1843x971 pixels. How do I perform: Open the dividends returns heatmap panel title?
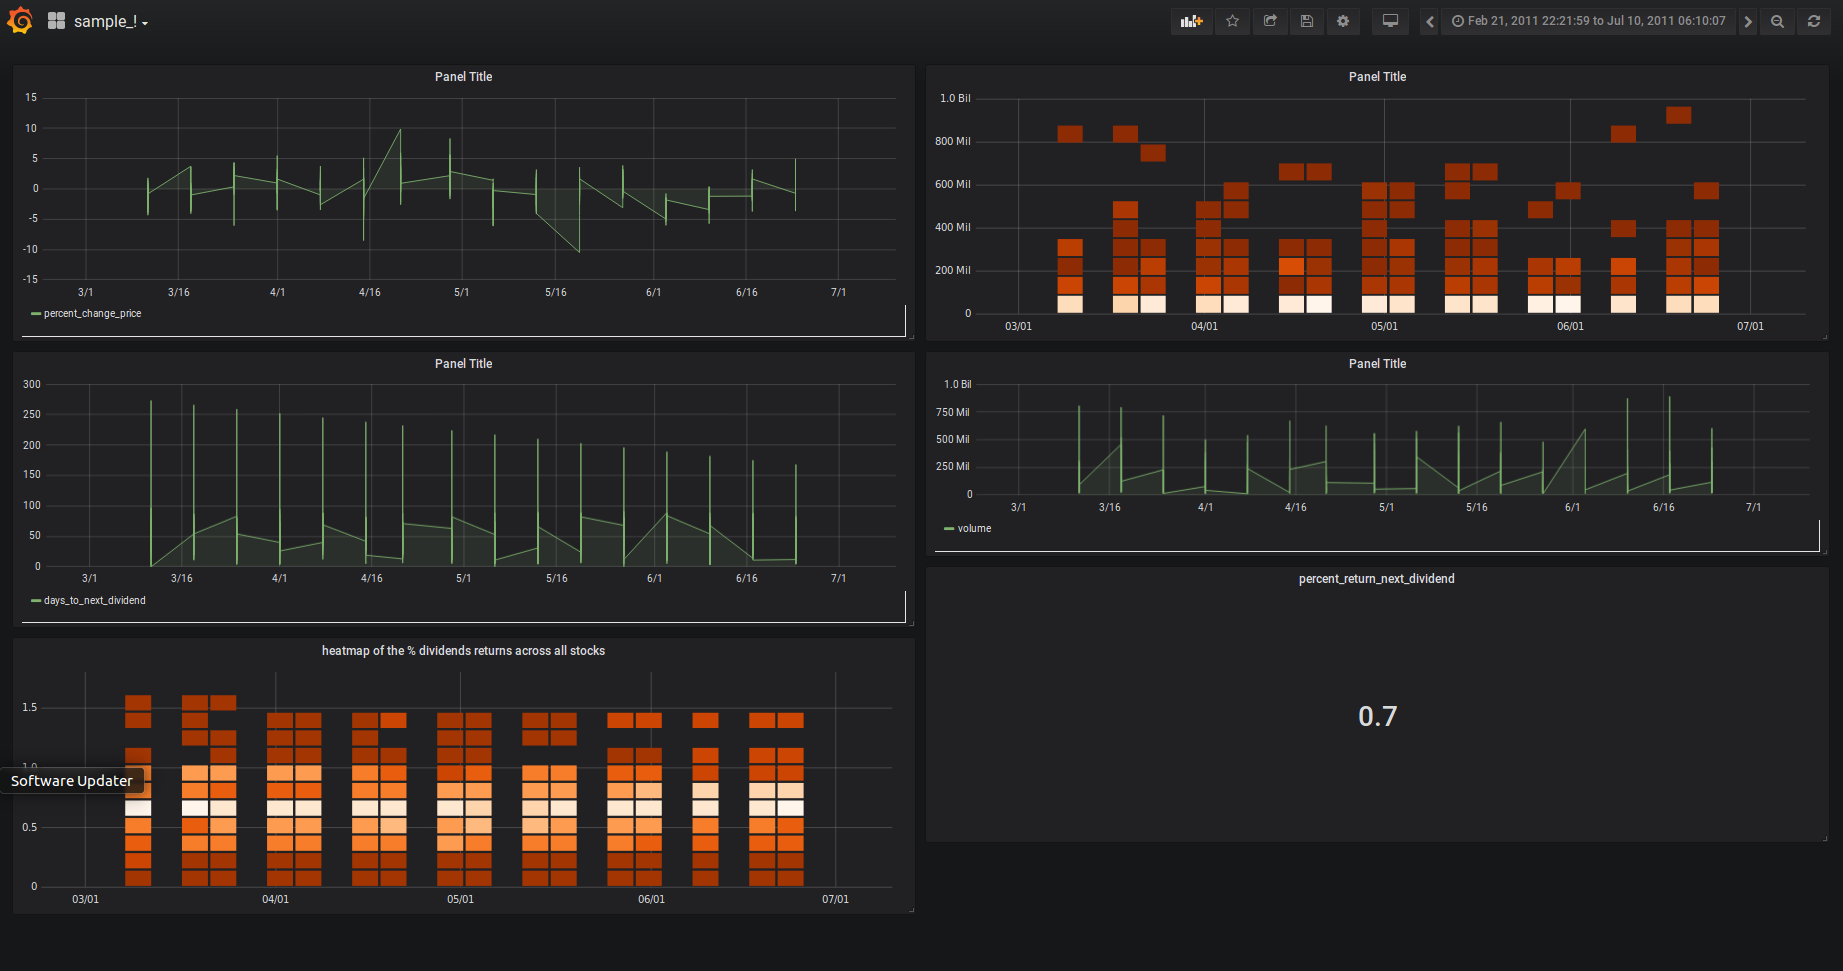coord(463,651)
